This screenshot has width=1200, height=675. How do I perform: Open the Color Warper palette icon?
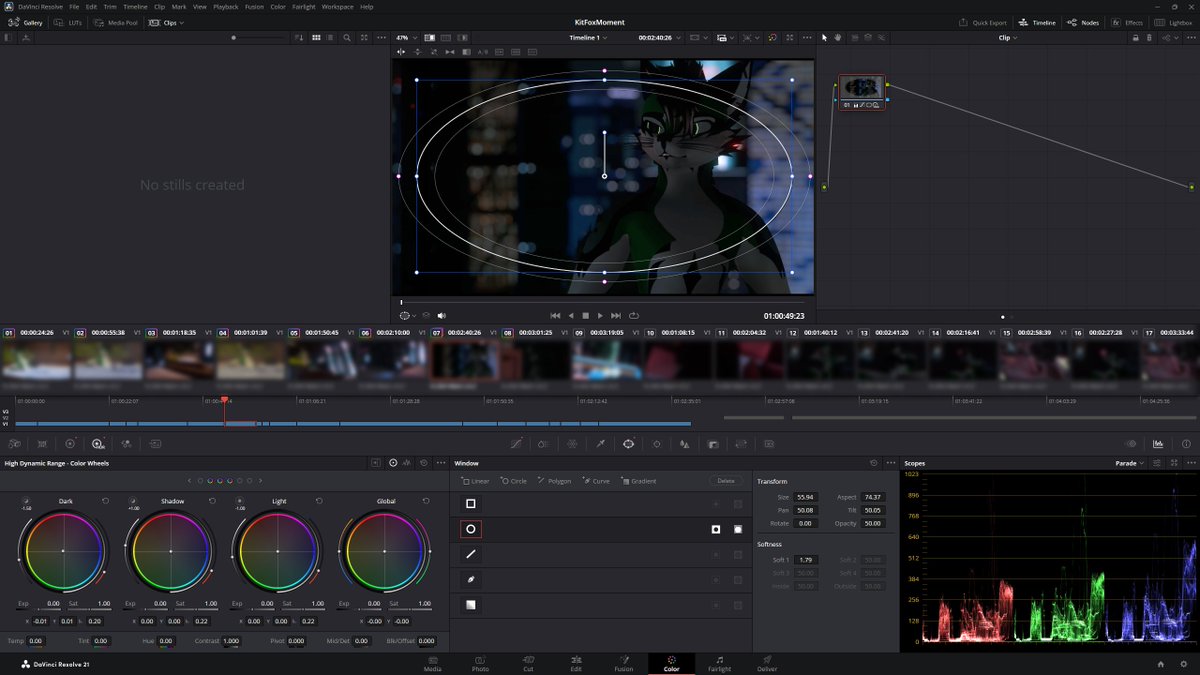coord(572,443)
